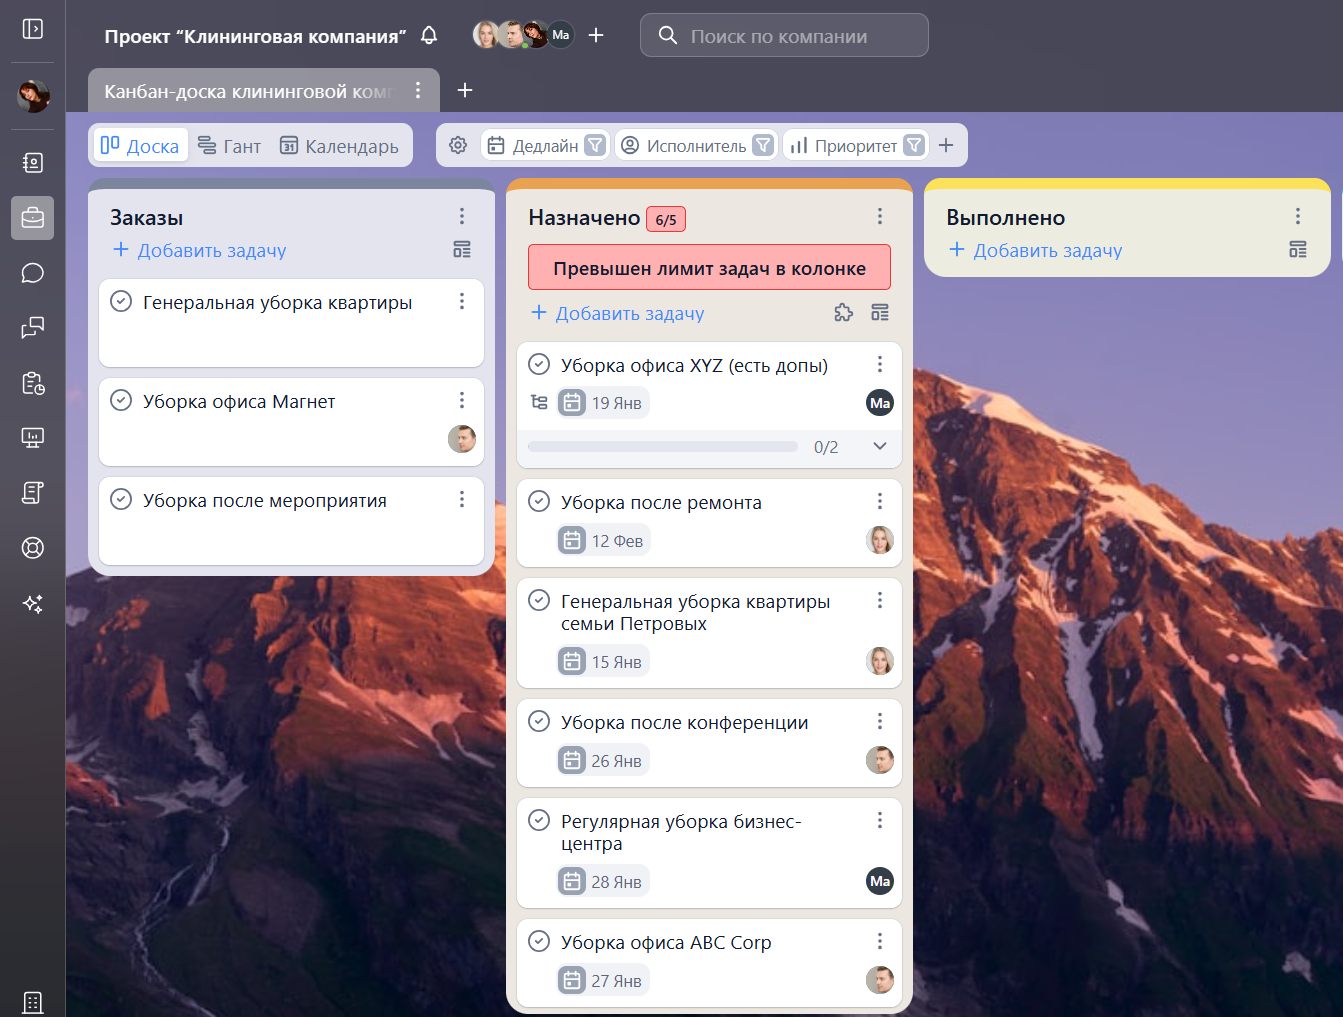Check off Уборка после ремонта task
Viewport: 1343px width, 1017px height.
click(539, 502)
